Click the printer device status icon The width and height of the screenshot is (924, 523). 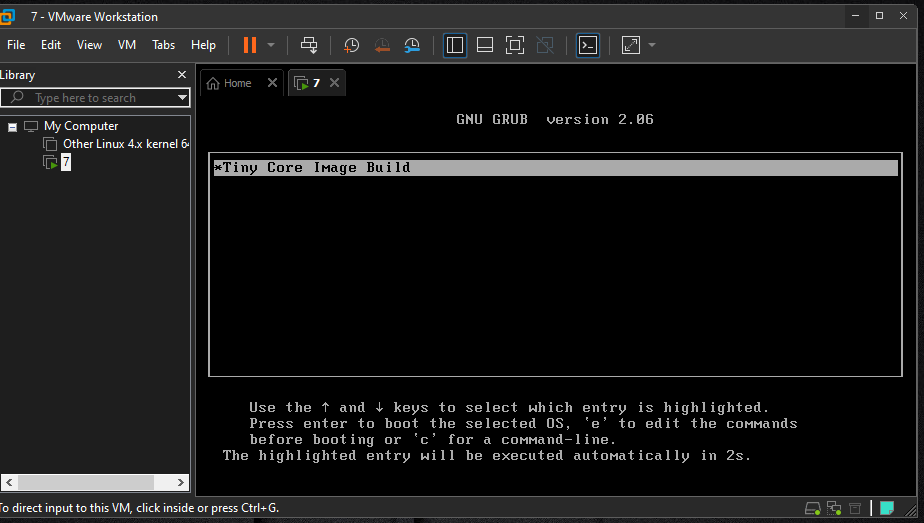855,508
